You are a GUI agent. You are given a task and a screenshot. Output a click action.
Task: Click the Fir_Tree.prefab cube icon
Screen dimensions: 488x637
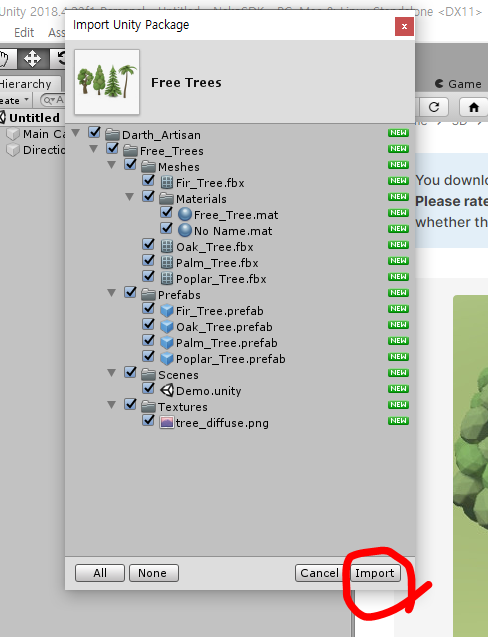point(167,311)
